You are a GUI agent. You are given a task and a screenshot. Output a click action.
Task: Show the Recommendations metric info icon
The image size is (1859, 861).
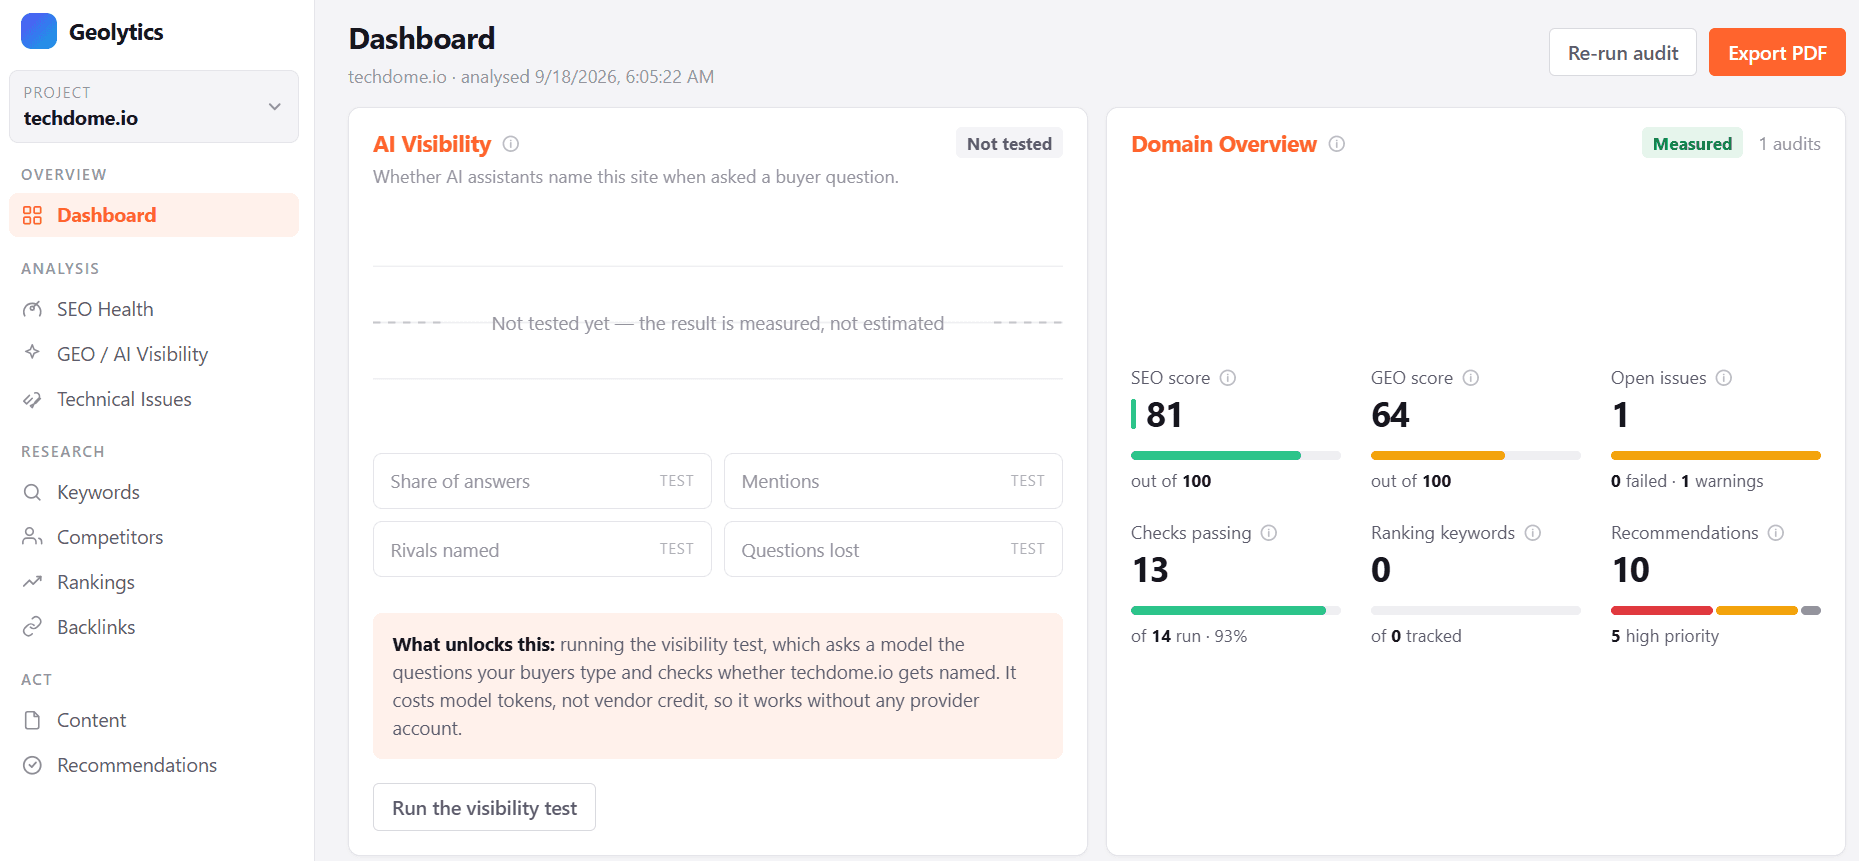click(x=1776, y=533)
